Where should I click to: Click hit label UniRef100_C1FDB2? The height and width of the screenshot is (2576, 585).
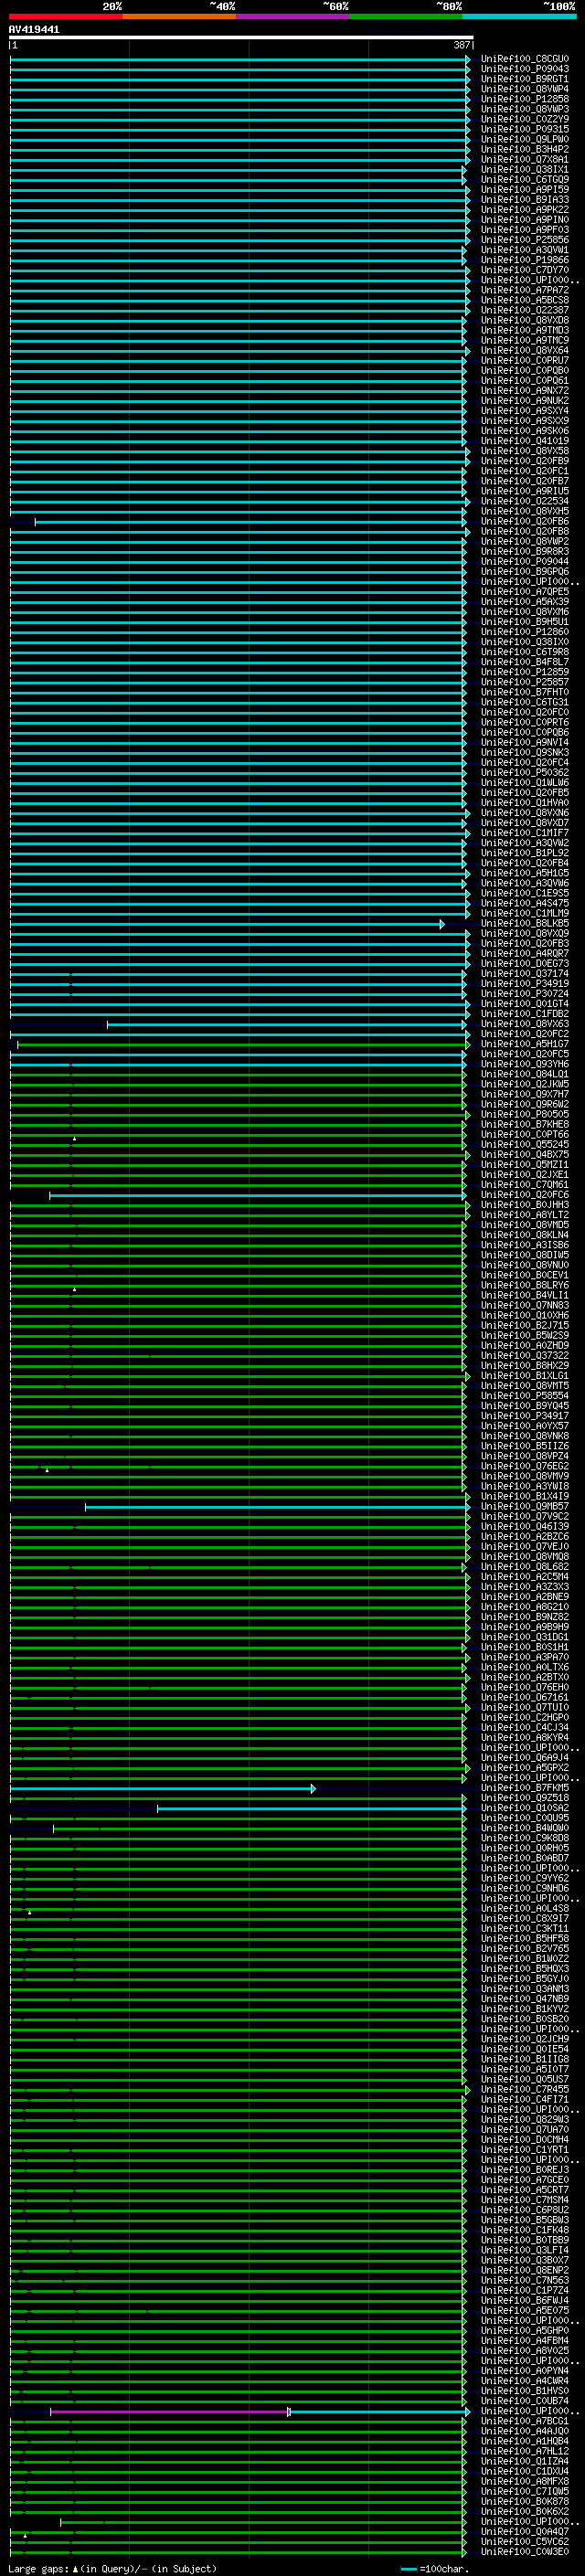click(524, 1013)
